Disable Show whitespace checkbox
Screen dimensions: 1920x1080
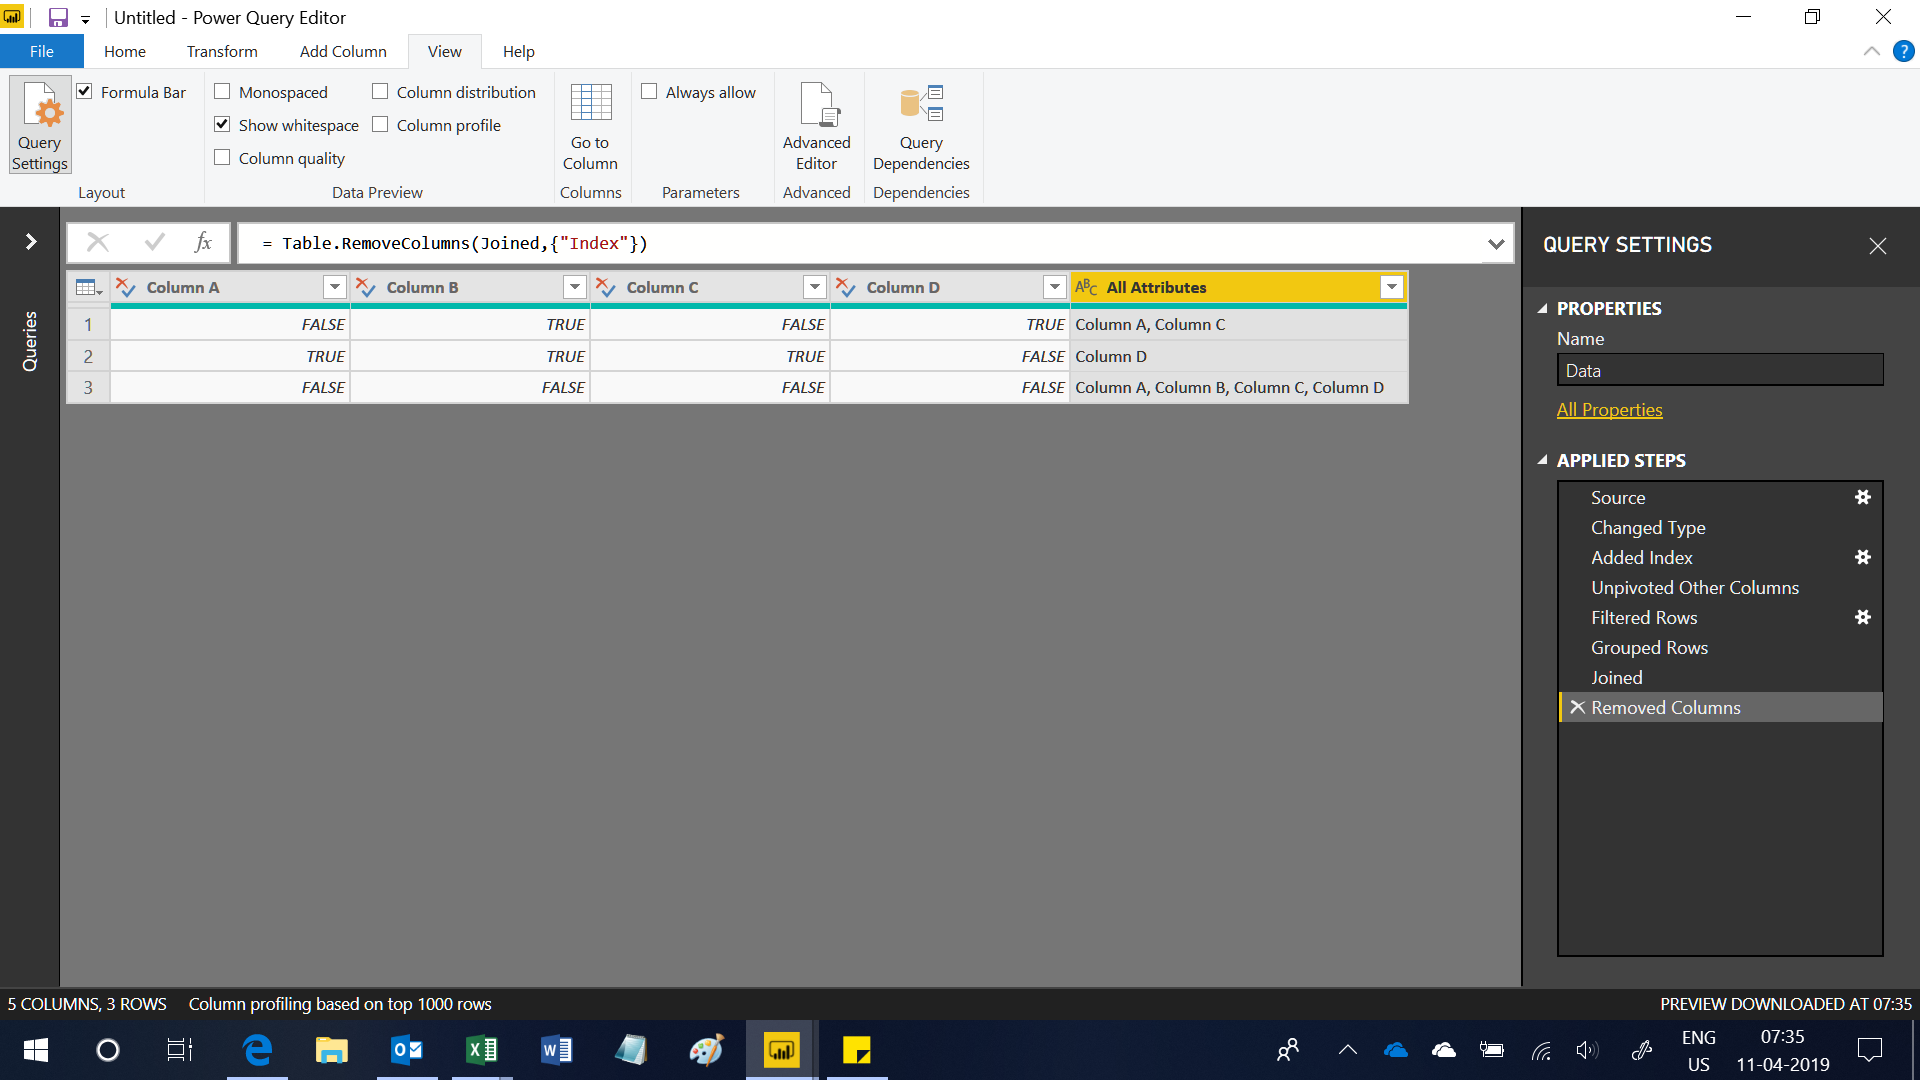222,125
